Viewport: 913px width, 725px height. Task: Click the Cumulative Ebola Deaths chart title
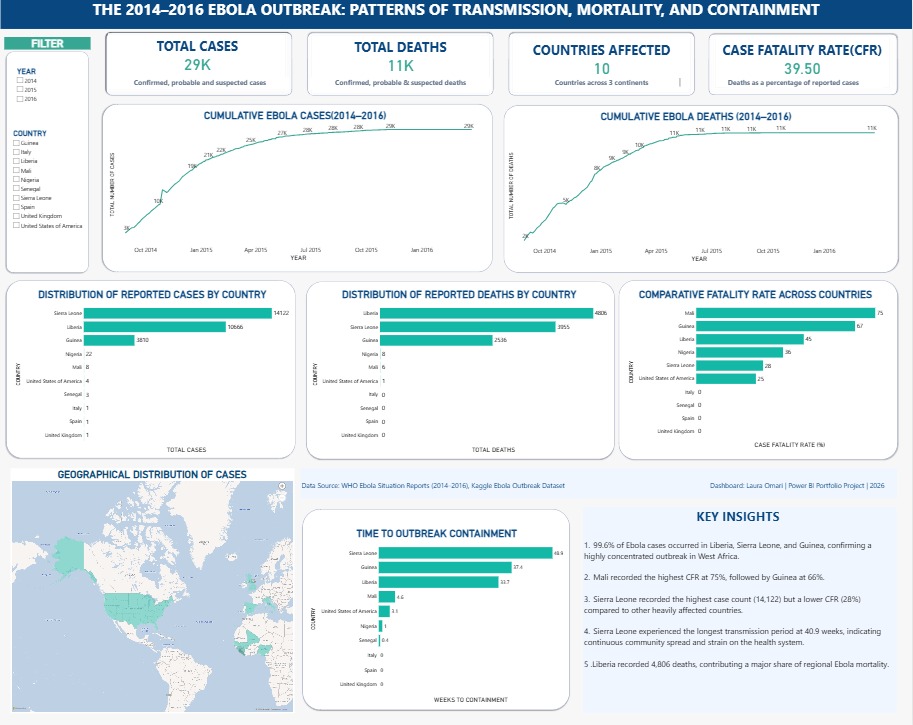coord(695,116)
